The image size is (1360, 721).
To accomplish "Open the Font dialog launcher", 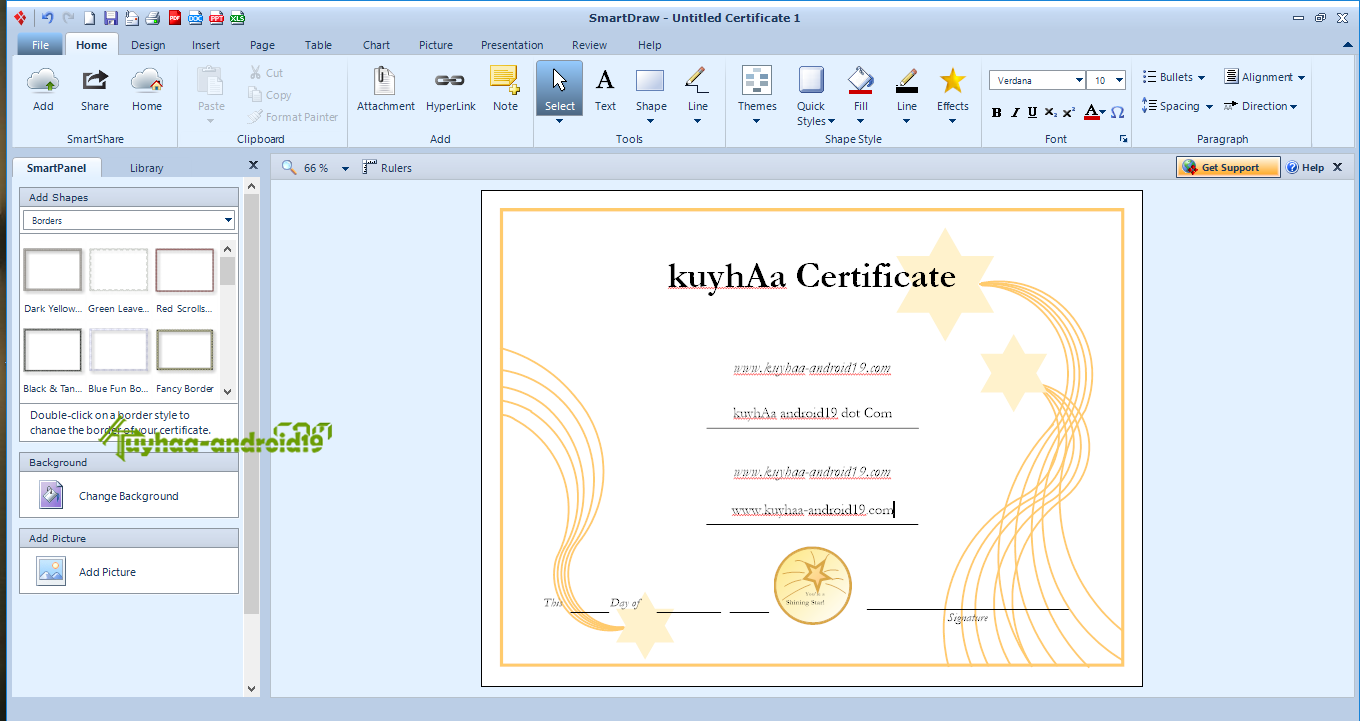I will [1123, 139].
